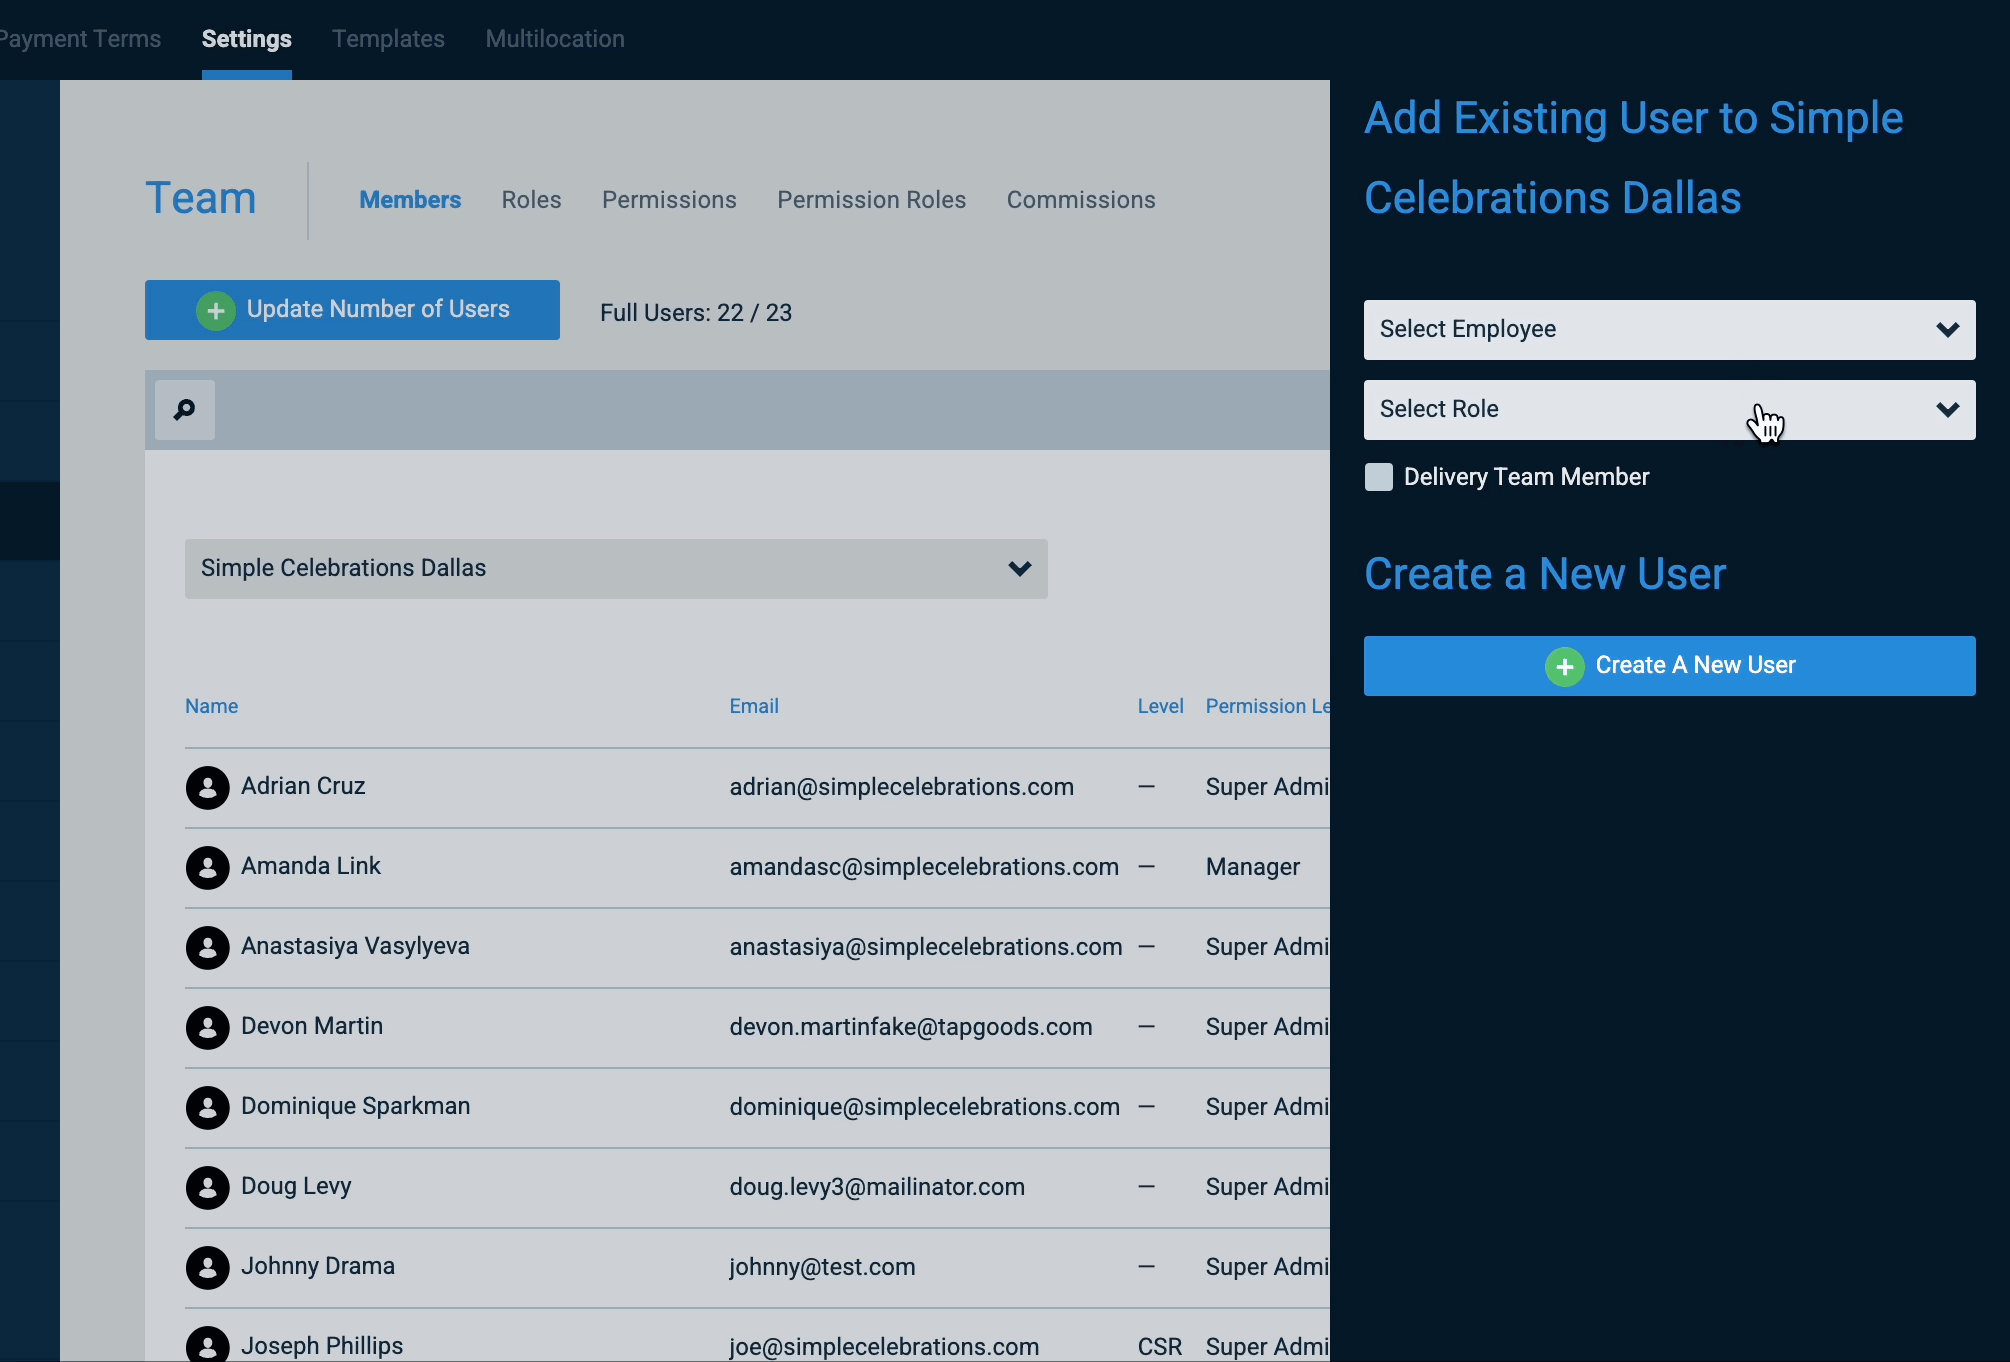Select the Members sub-tab
The width and height of the screenshot is (2010, 1362).
pyautogui.click(x=410, y=200)
